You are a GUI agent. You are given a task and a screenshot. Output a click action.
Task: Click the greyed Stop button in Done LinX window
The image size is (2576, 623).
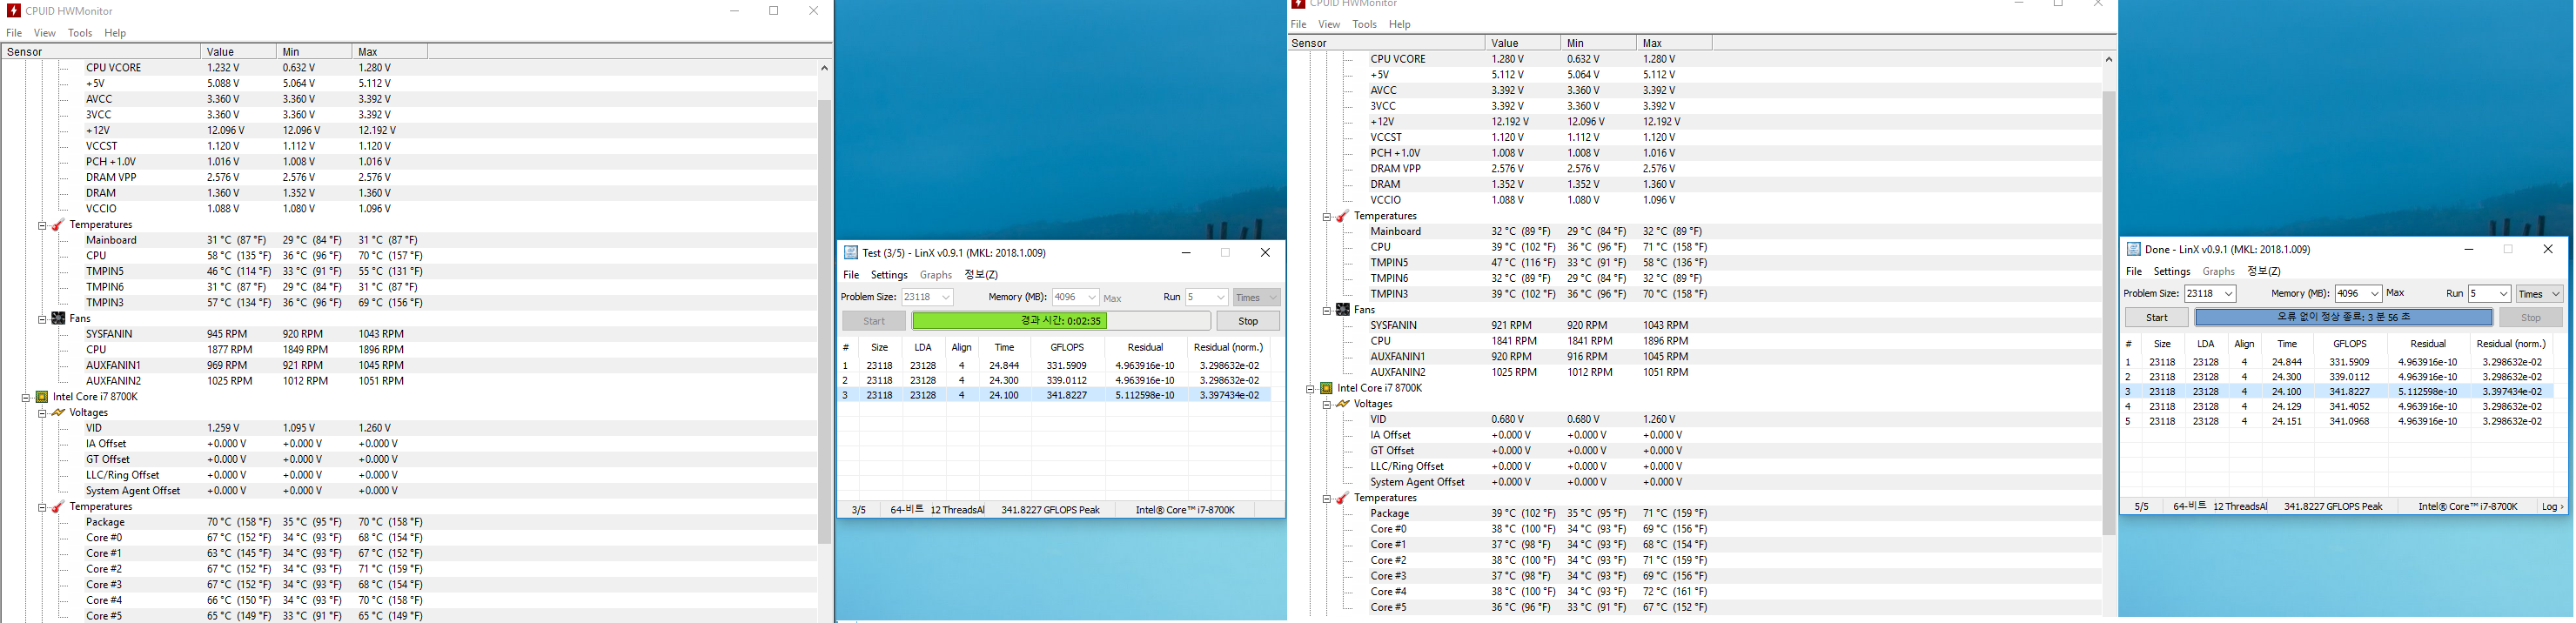coord(2530,317)
